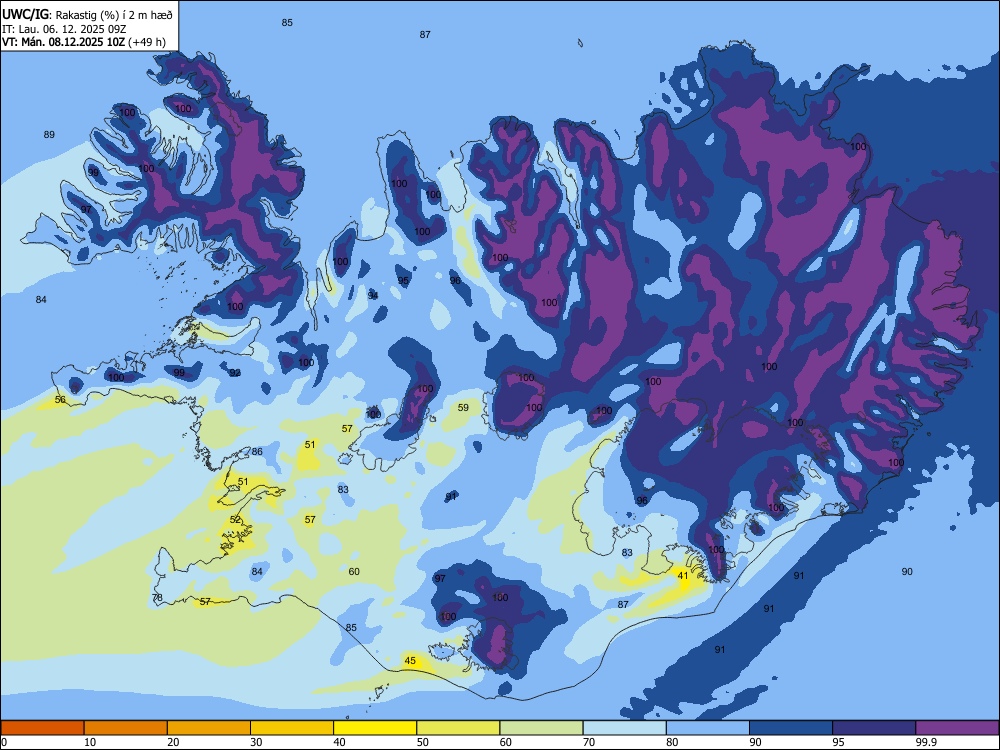Image resolution: width=1000 pixels, height=750 pixels.
Task: Click the map value 89 over the sea
Action: 49,135
